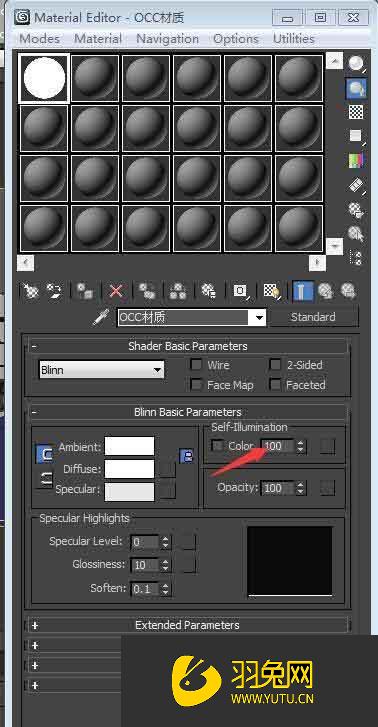
Task: Click the Diffuse map button
Action: [168, 469]
